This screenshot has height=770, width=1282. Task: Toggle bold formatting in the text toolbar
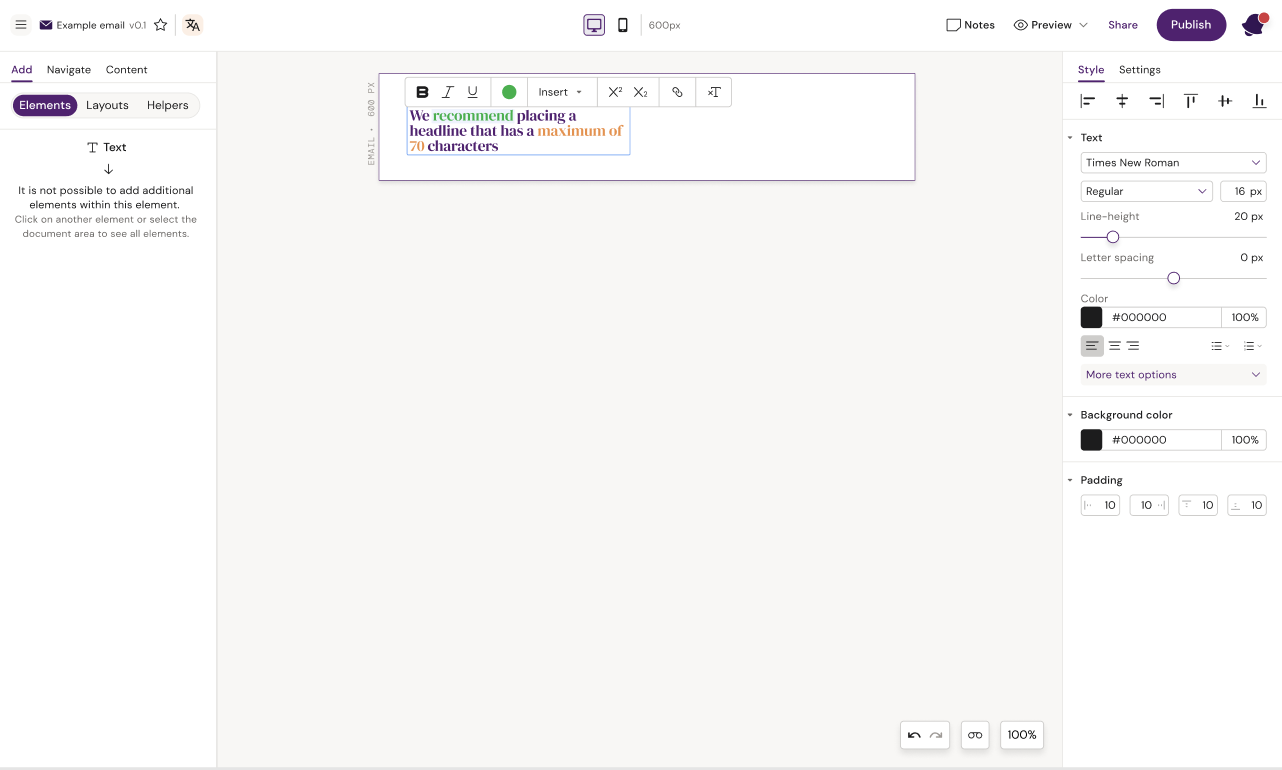(421, 91)
